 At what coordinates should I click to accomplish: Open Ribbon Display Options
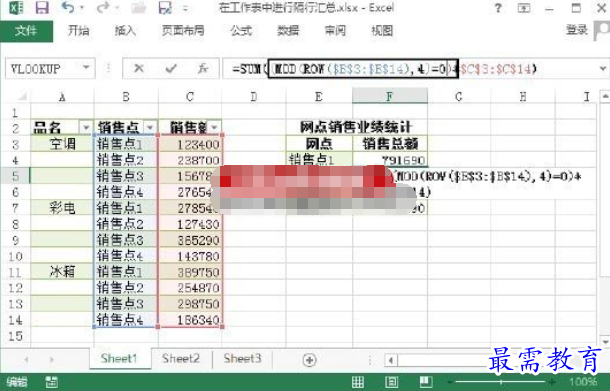click(x=524, y=8)
